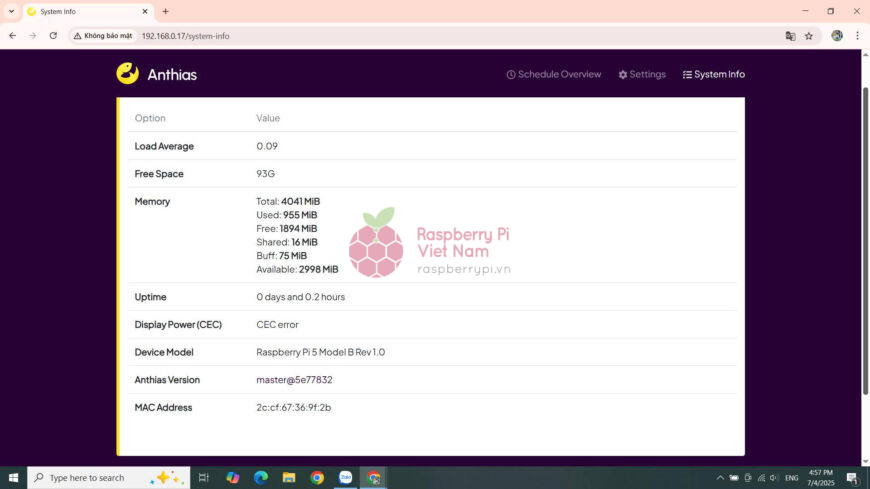This screenshot has width=870, height=489.
Task: Reload the current page
Action: pos(53,35)
